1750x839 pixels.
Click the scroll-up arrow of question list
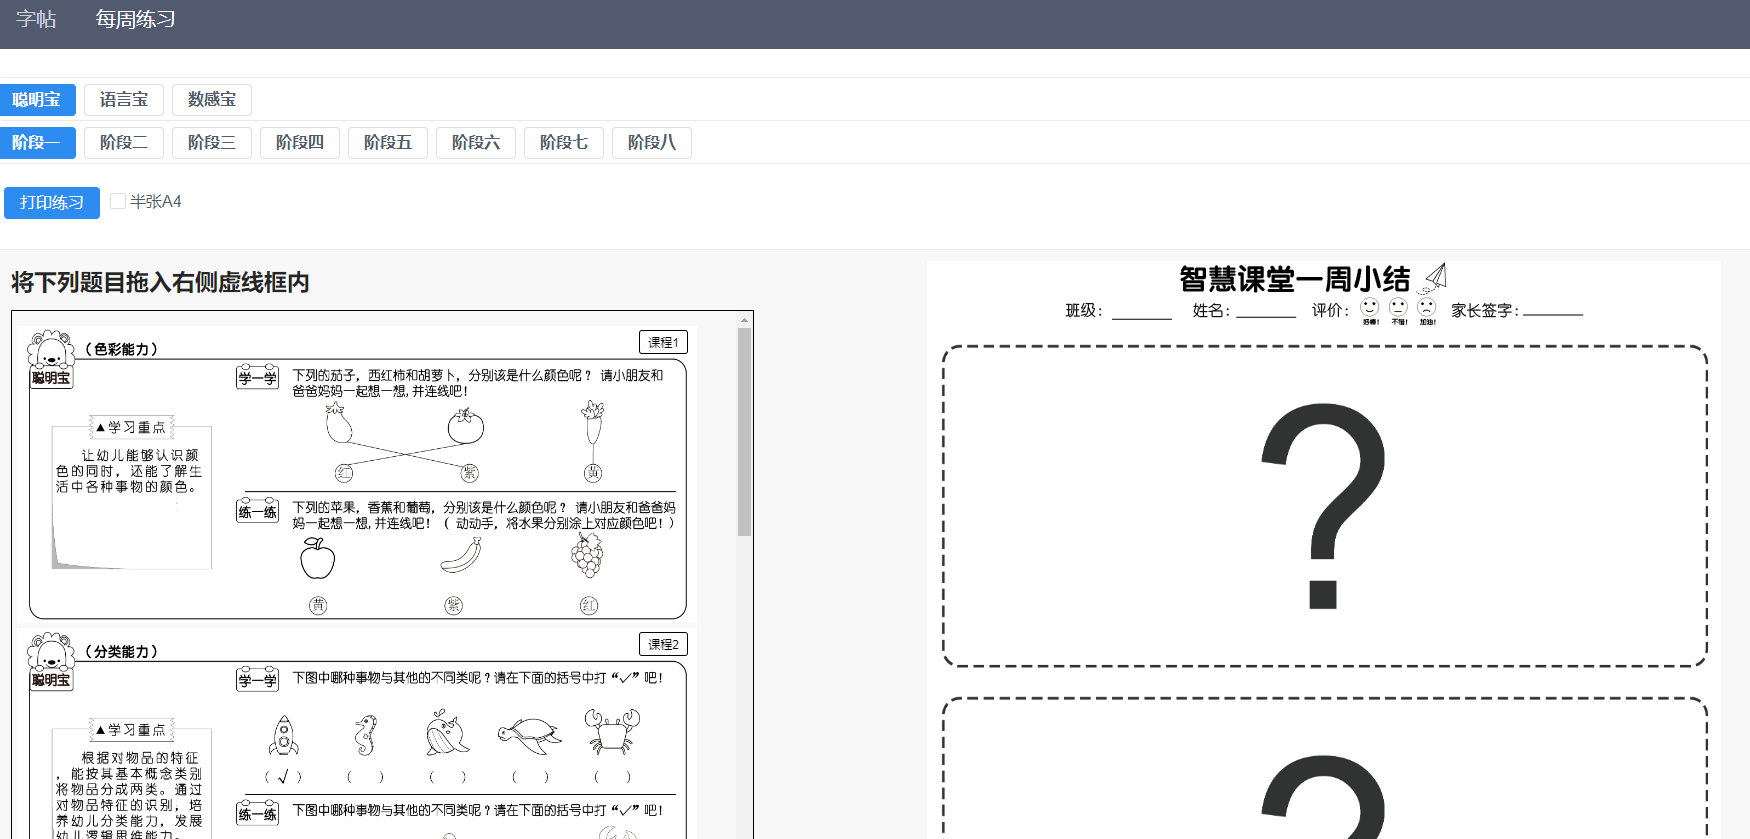pos(744,320)
